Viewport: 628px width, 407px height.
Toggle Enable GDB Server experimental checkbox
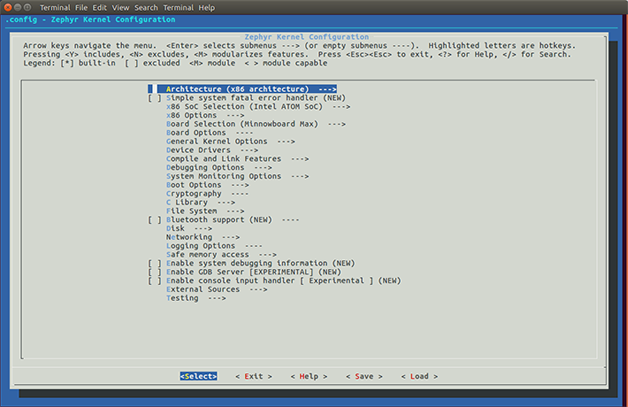[x=155, y=272]
